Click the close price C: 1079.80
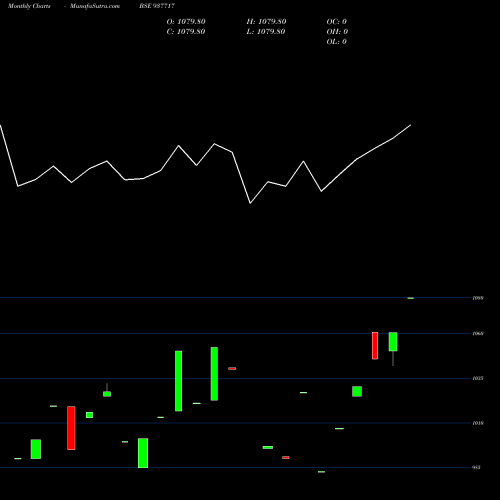This screenshot has height=500, width=500. (186, 32)
